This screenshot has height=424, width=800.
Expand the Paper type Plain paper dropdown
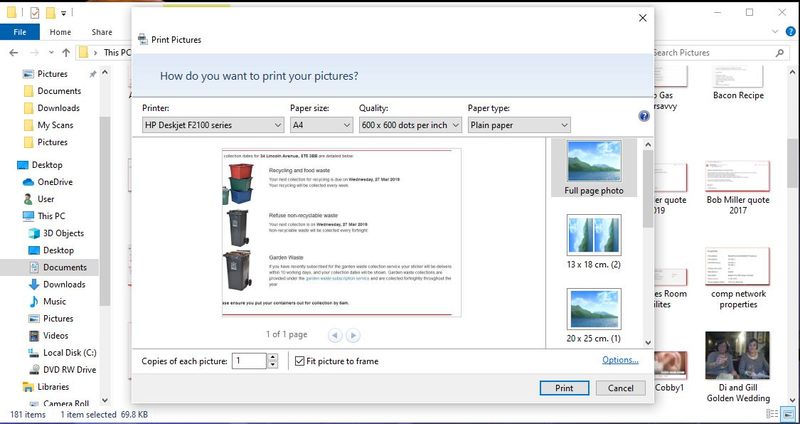click(518, 125)
